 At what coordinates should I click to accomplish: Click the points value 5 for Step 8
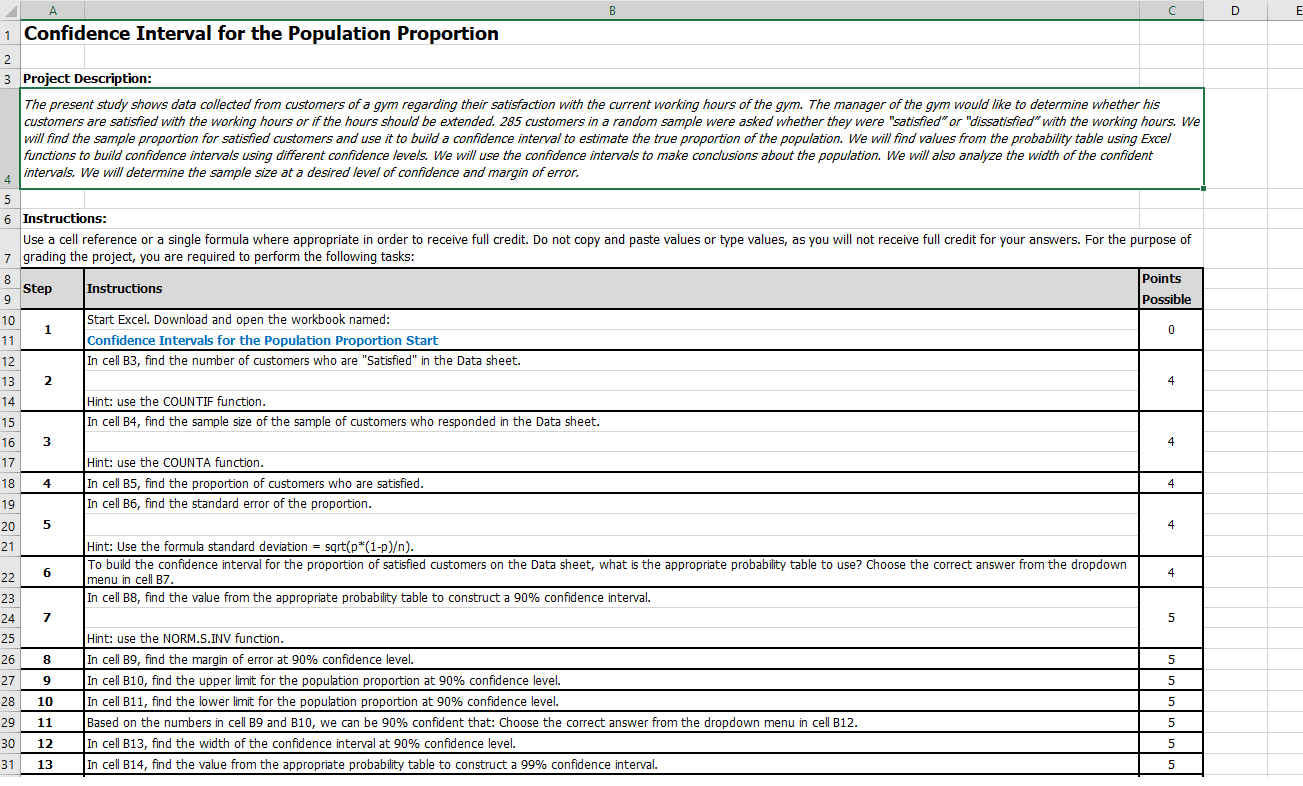(1170, 659)
